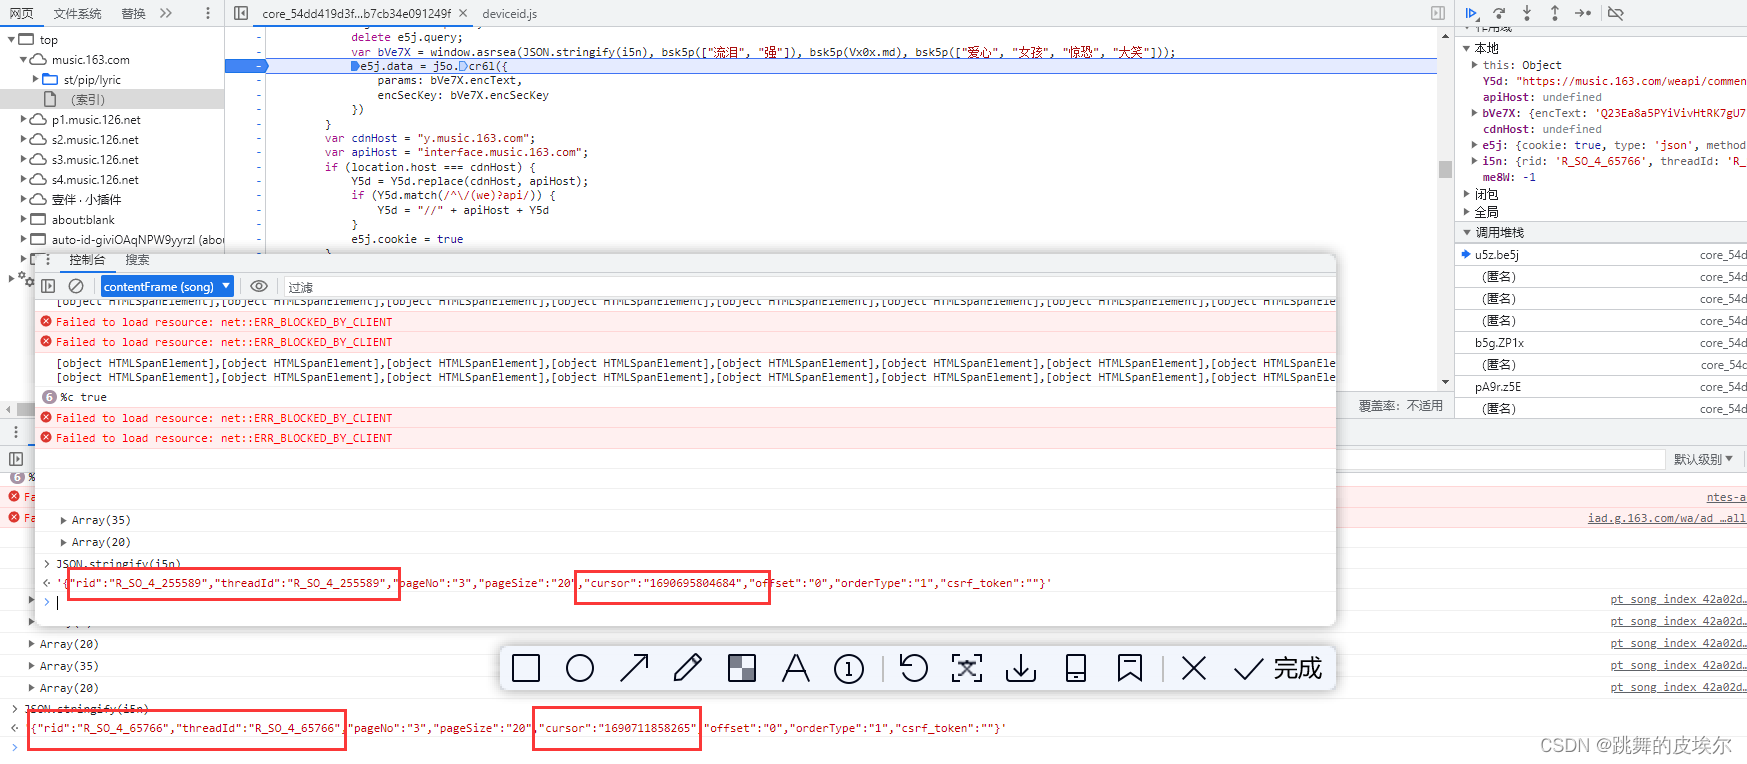
Task: Undo the last screenshot annotation
Action: 913,668
